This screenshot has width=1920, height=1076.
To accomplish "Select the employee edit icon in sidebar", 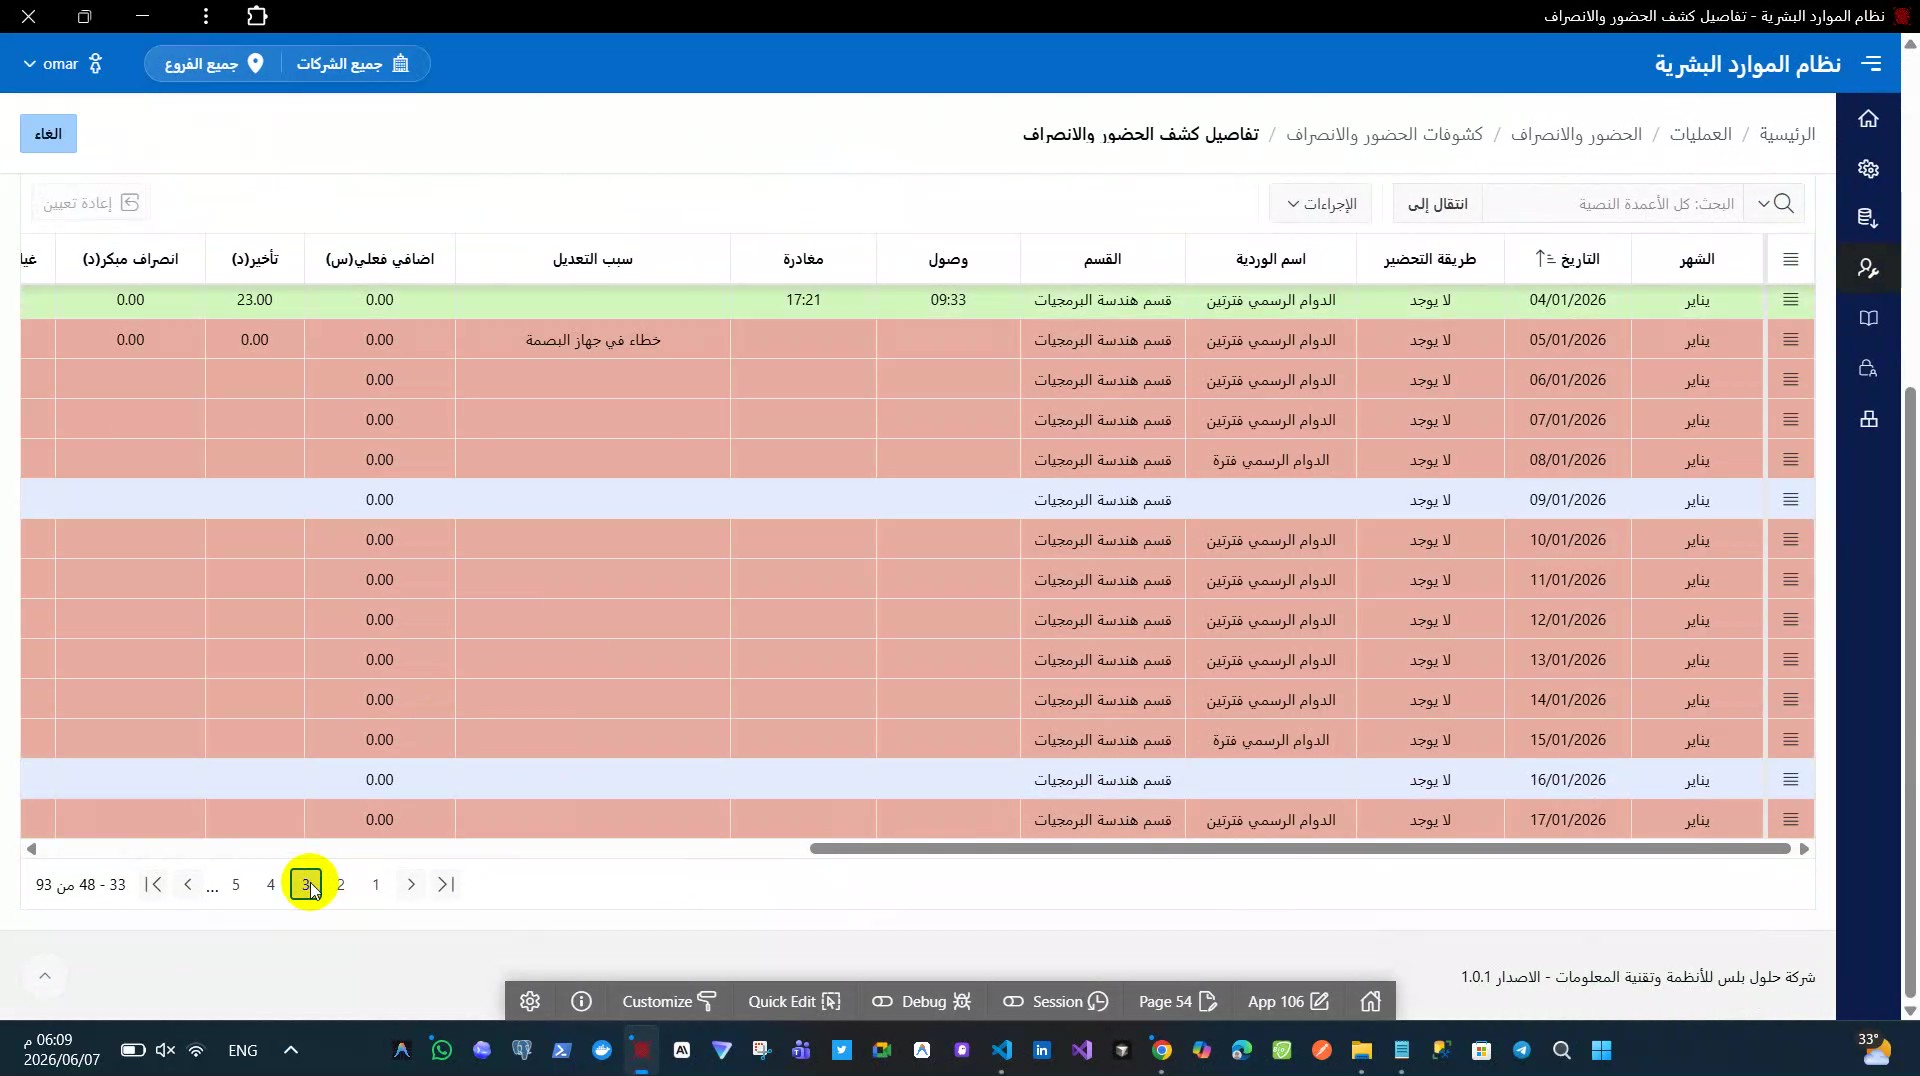I will pos(1868,268).
